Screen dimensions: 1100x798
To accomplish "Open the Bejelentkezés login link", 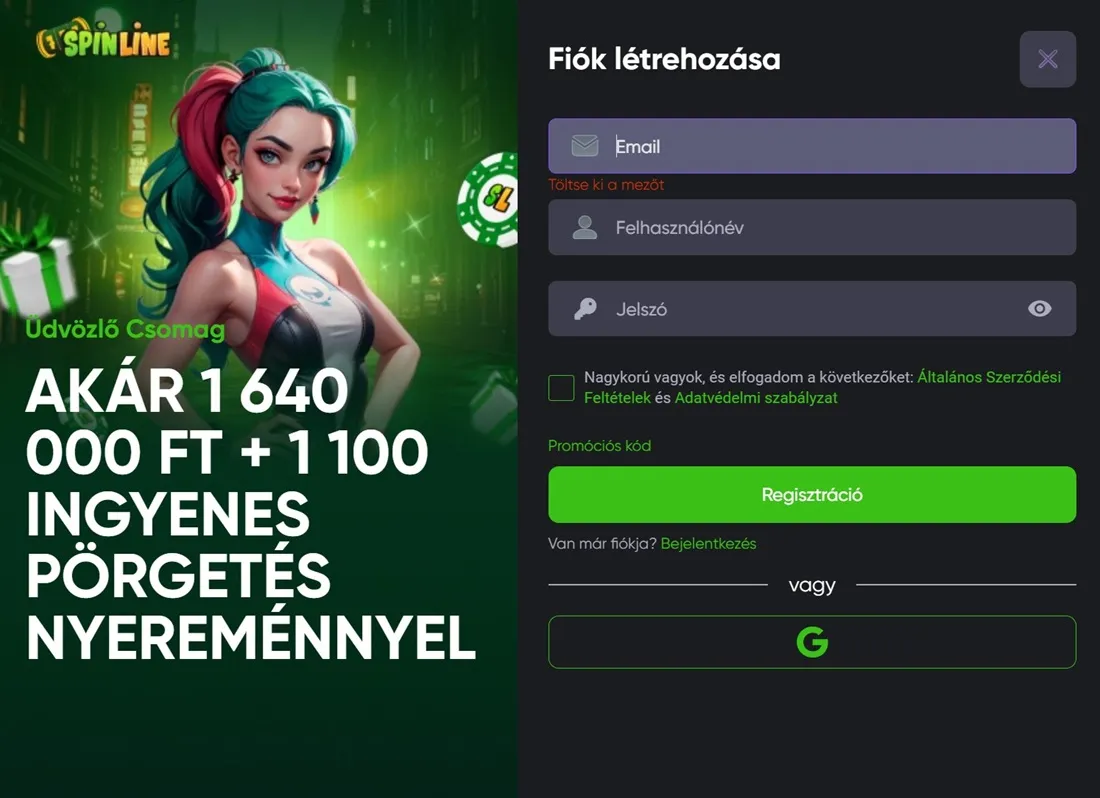I will [x=709, y=543].
